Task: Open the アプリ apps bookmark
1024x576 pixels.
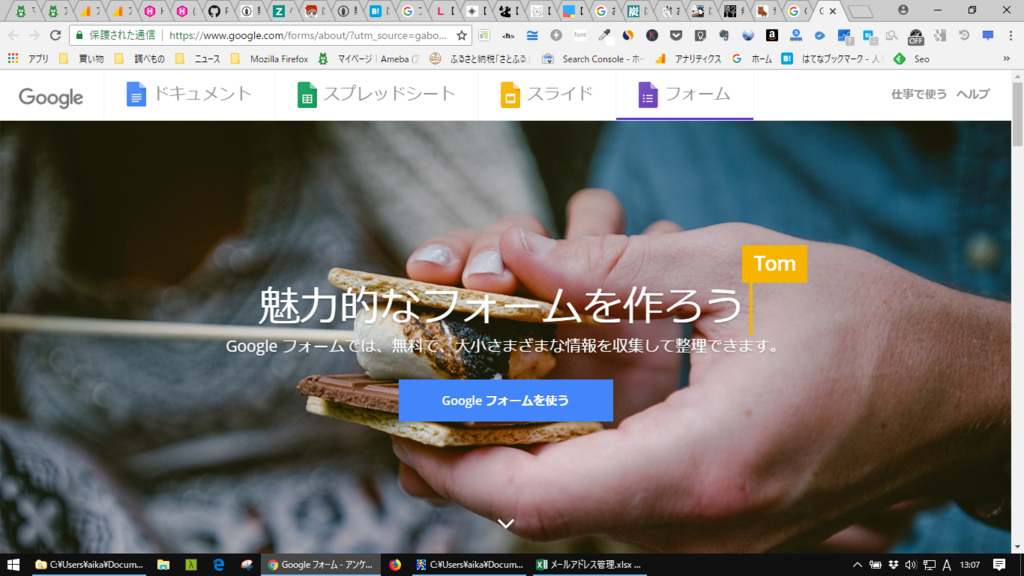Action: pyautogui.click(x=29, y=59)
